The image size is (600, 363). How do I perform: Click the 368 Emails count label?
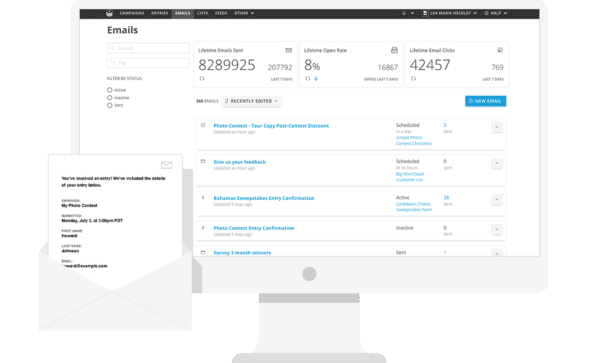pos(207,101)
